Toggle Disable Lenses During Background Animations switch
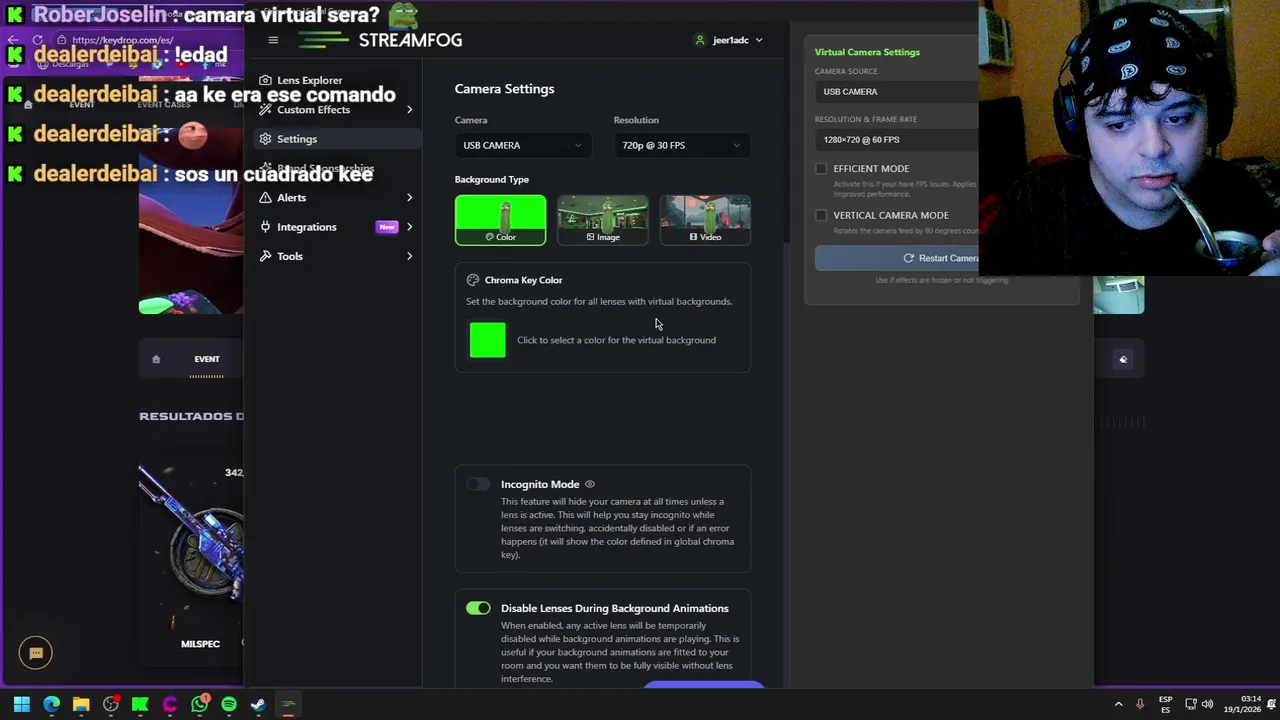This screenshot has width=1280, height=720. 478,608
